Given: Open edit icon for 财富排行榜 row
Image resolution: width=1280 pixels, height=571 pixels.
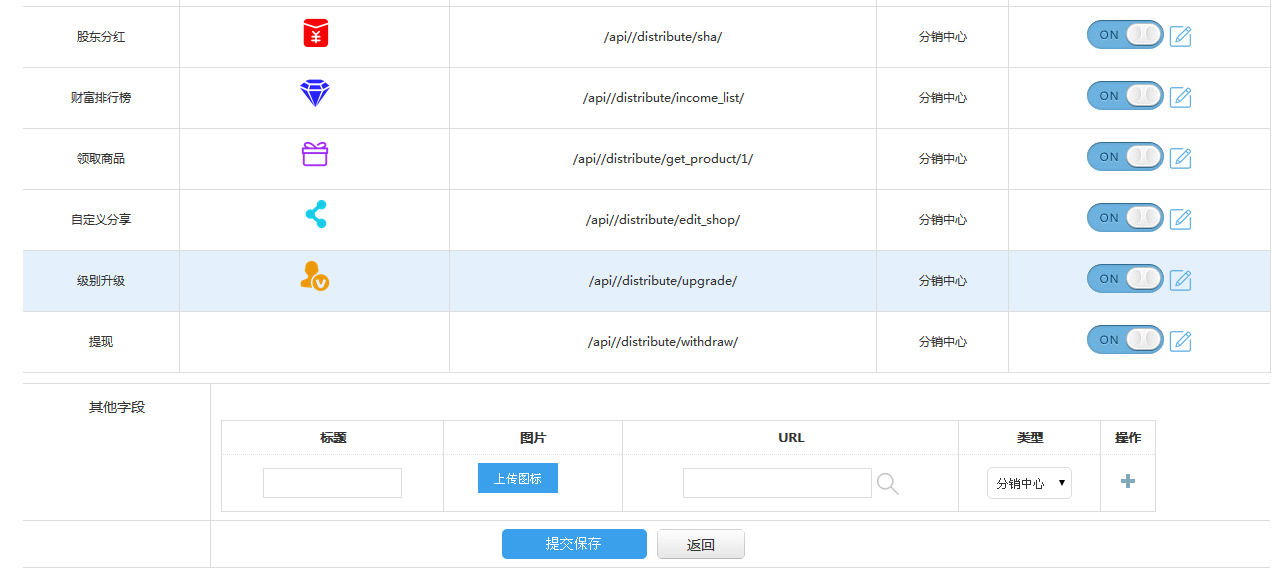Looking at the screenshot, I should click(x=1180, y=98).
